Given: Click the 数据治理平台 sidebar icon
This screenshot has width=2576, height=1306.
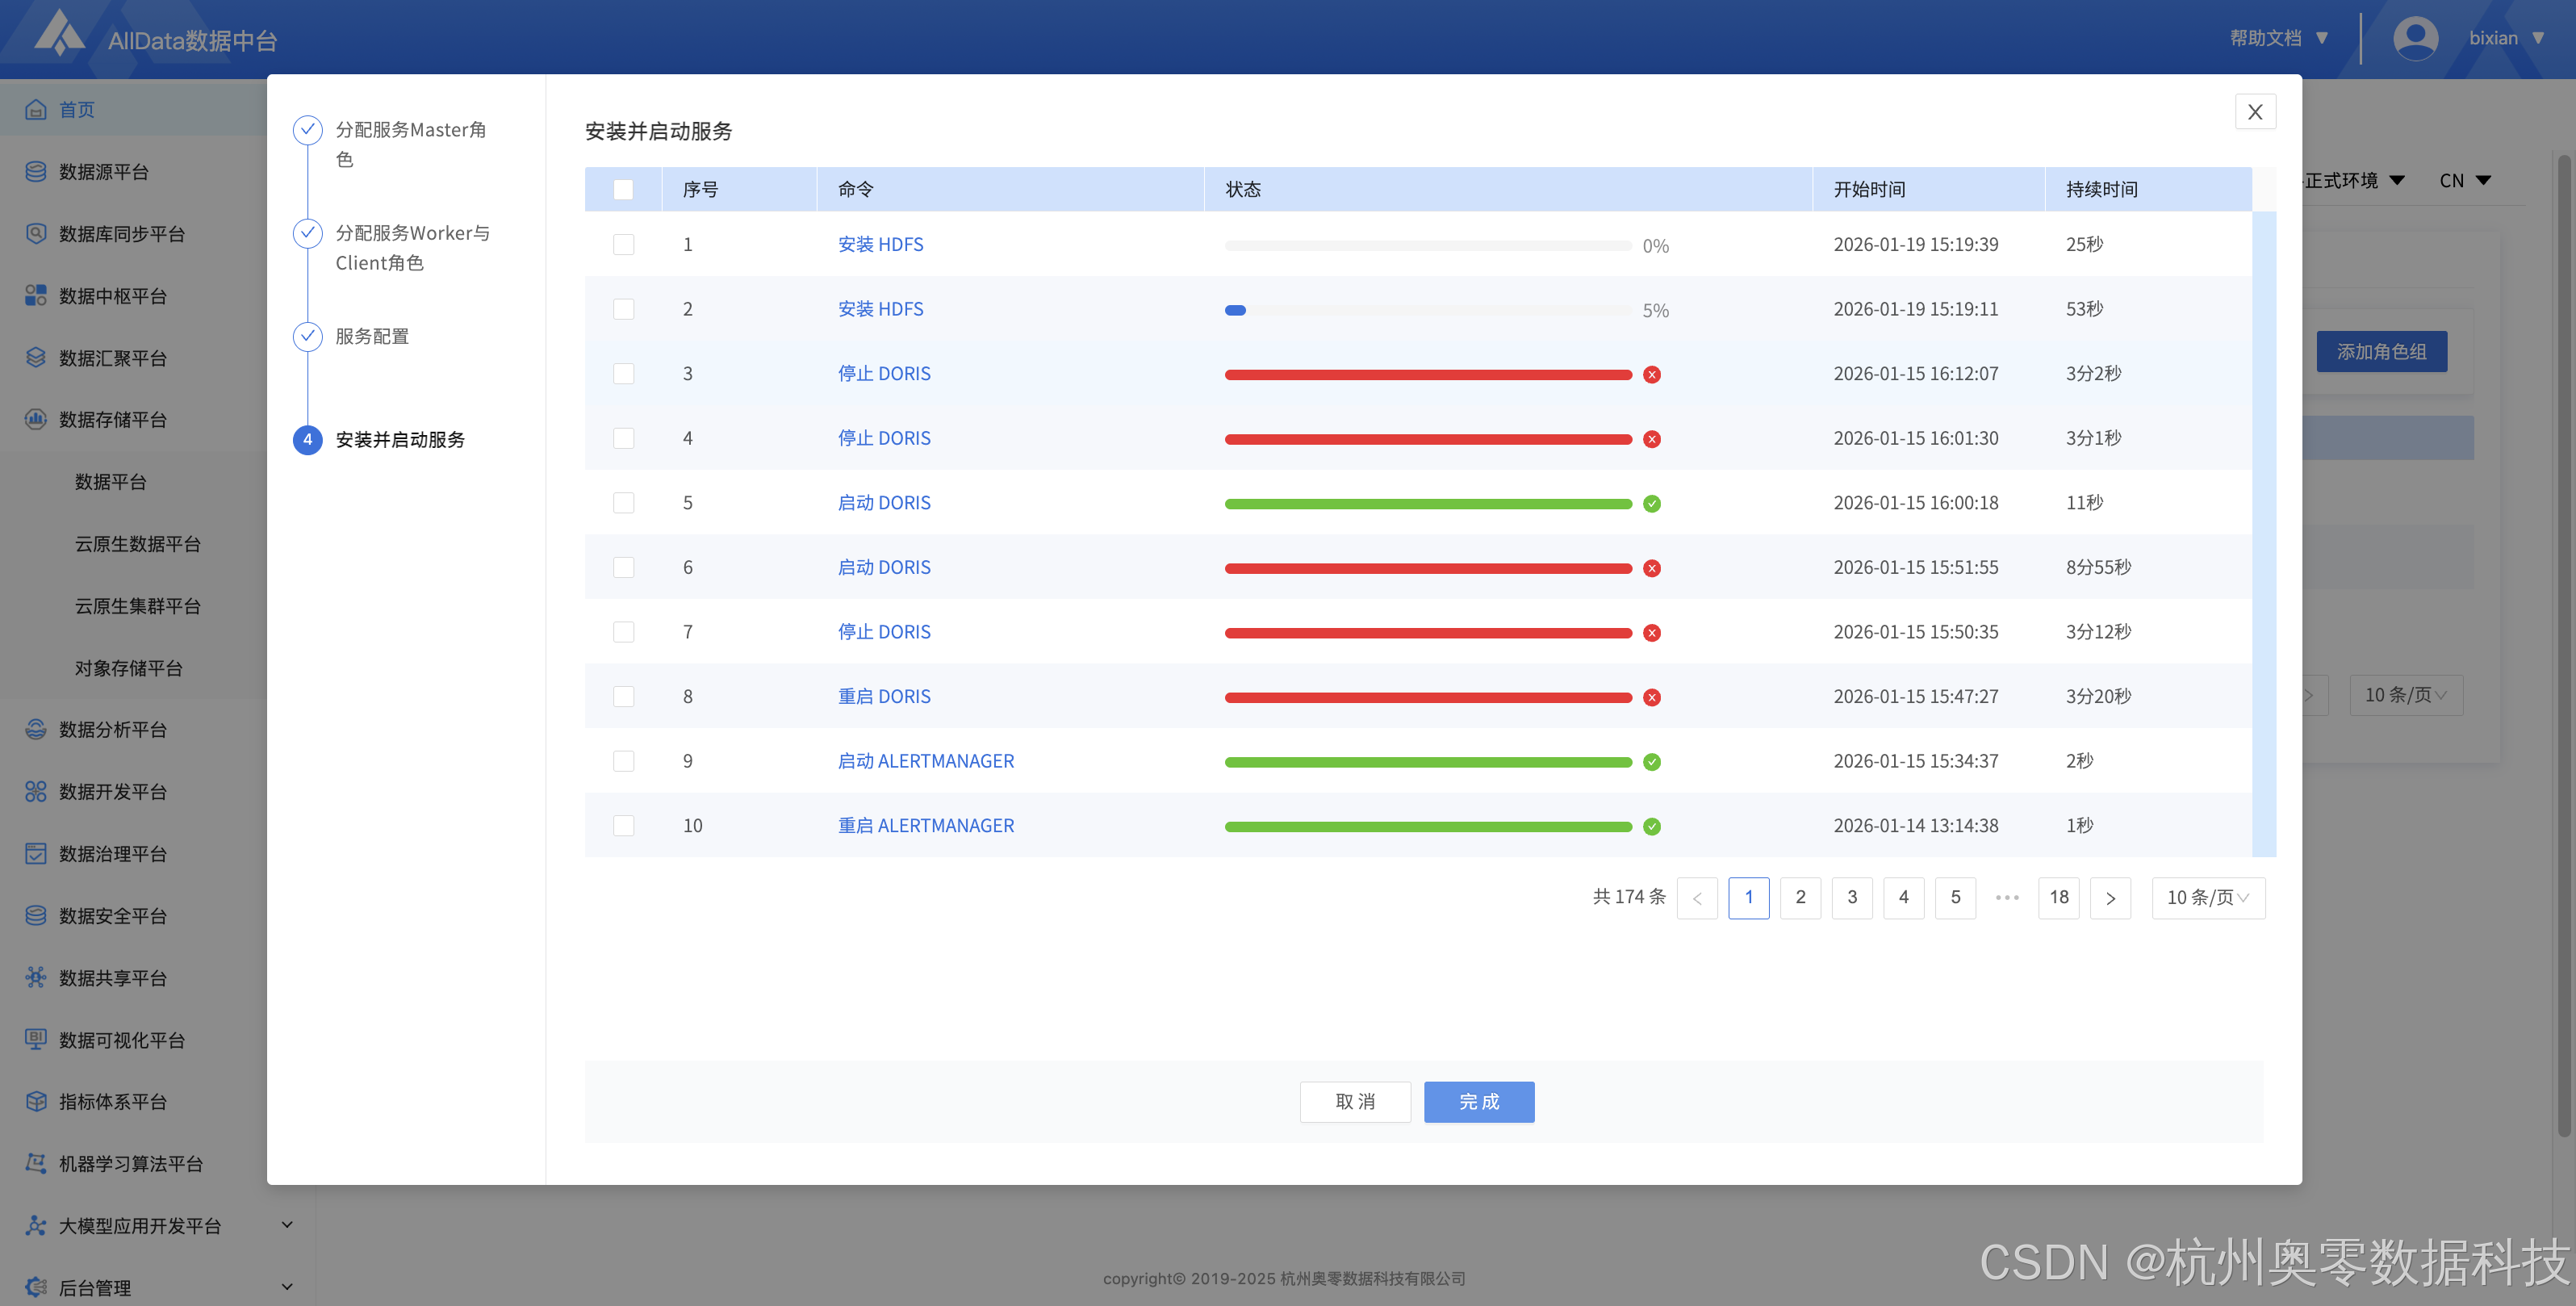Looking at the screenshot, I should [x=36, y=853].
